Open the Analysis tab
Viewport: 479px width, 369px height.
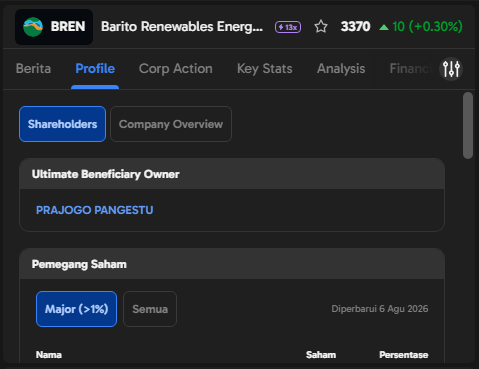341,69
